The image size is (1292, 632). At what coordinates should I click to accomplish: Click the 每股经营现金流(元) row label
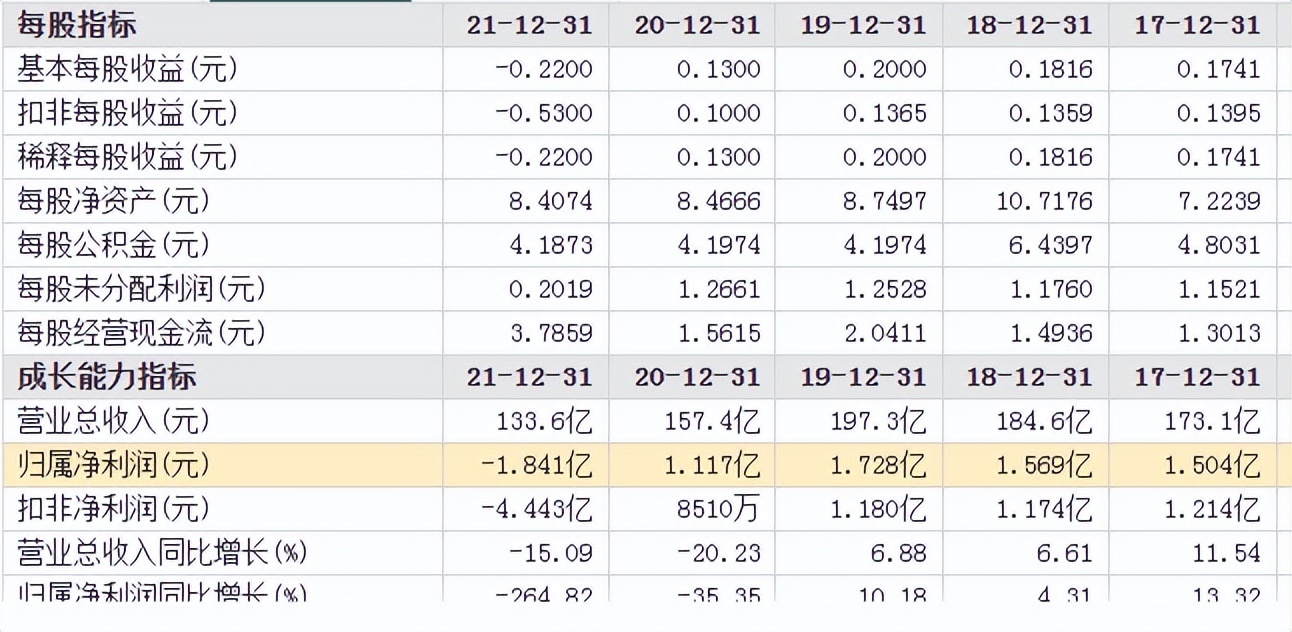point(142,333)
